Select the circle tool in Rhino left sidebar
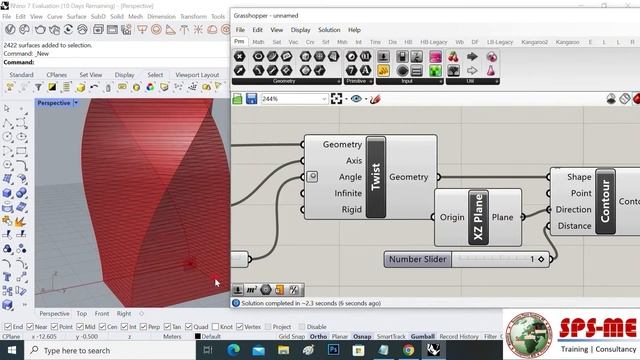The width and height of the screenshot is (640, 360). click(7, 137)
